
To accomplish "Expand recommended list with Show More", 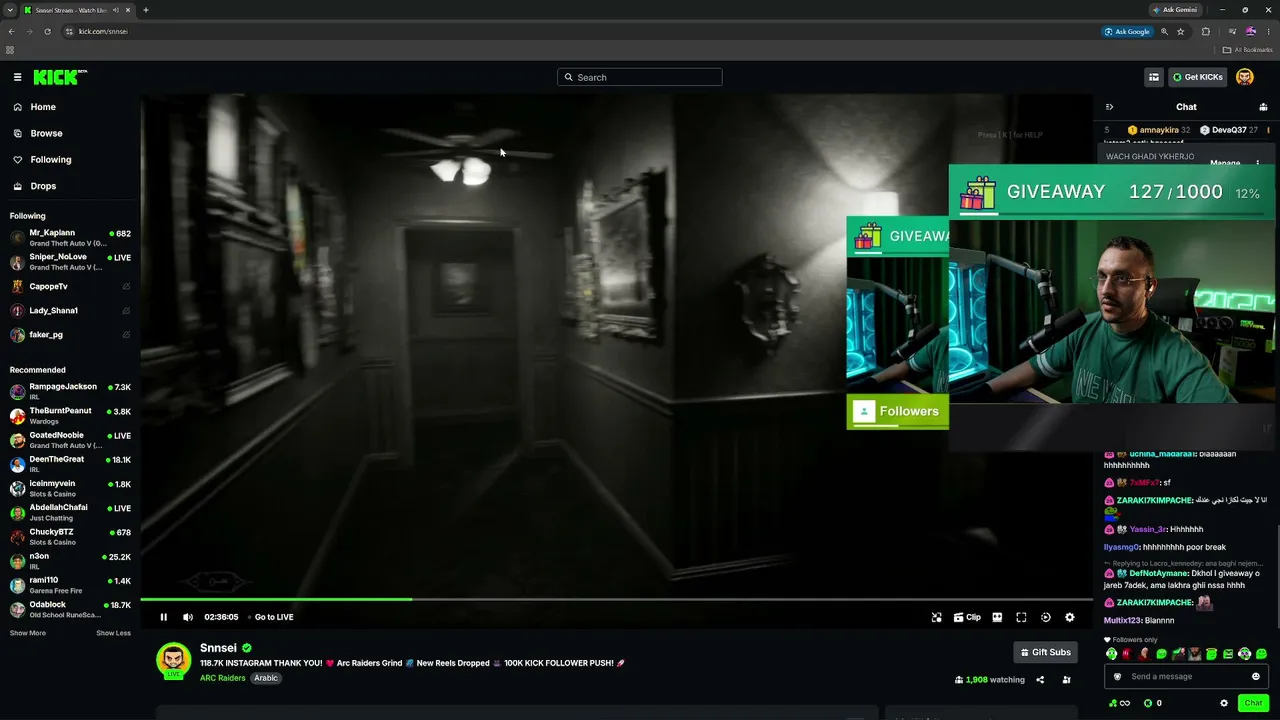I will [x=28, y=633].
